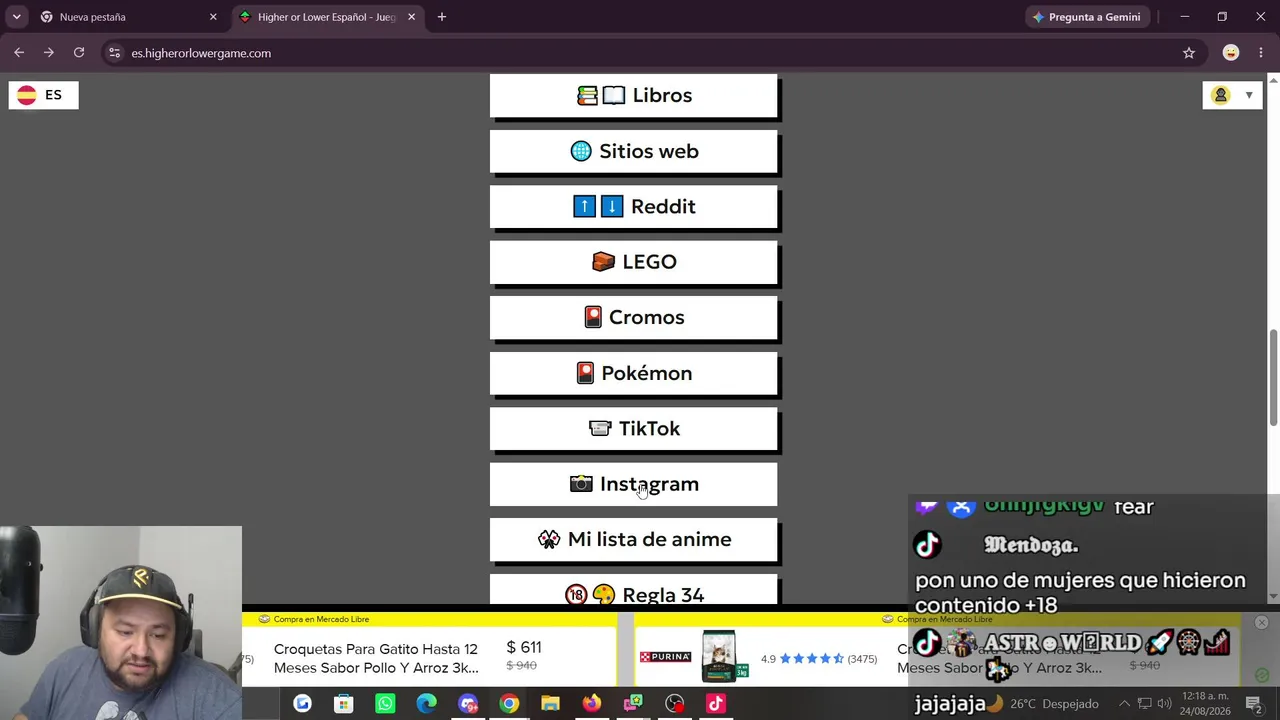Show hidden system tray icons
Screen dimensions: 1280x720
[1124, 704]
